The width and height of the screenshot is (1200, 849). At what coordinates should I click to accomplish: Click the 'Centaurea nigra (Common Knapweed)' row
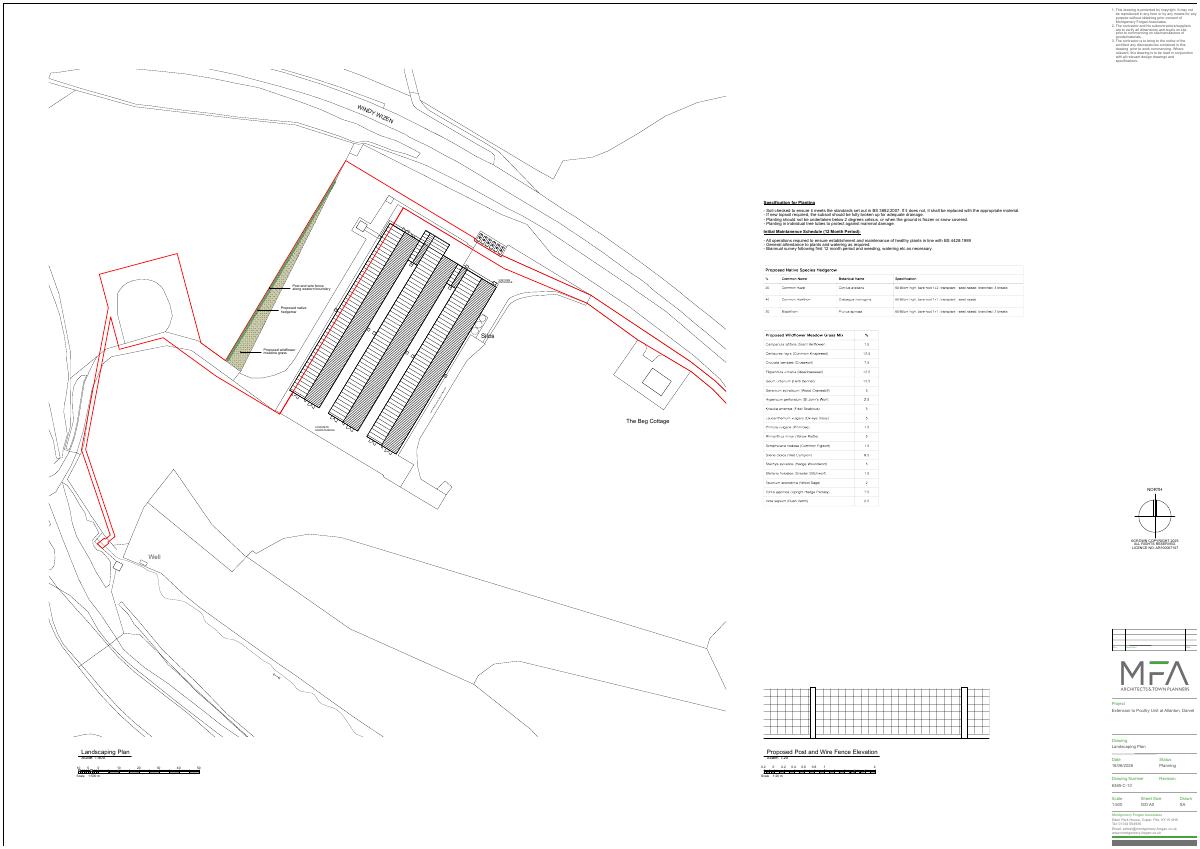point(820,354)
